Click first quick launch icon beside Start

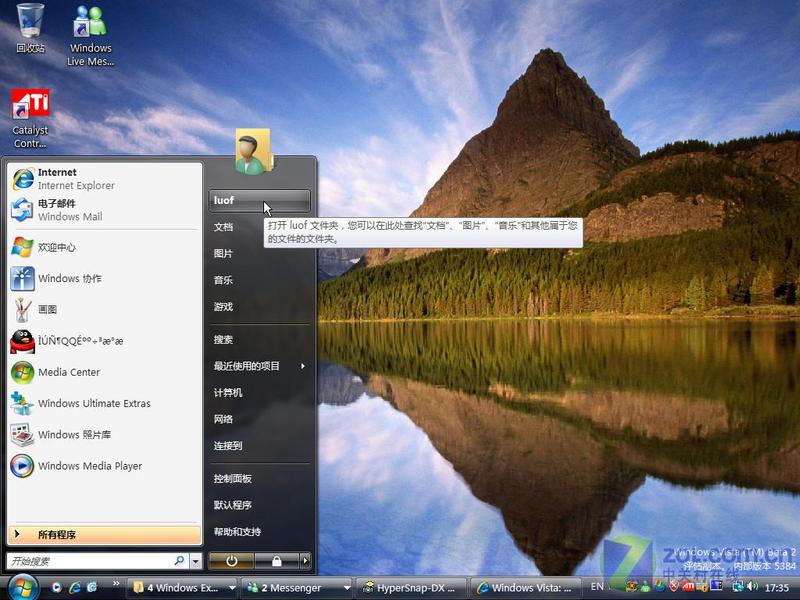[56, 588]
